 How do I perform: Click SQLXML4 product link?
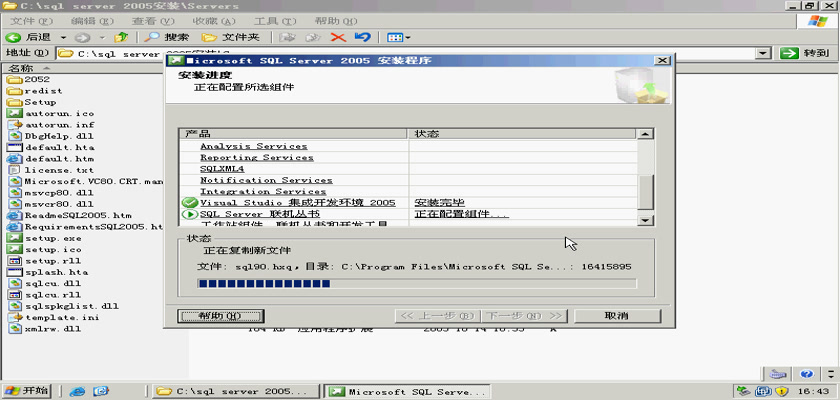[x=222, y=169]
